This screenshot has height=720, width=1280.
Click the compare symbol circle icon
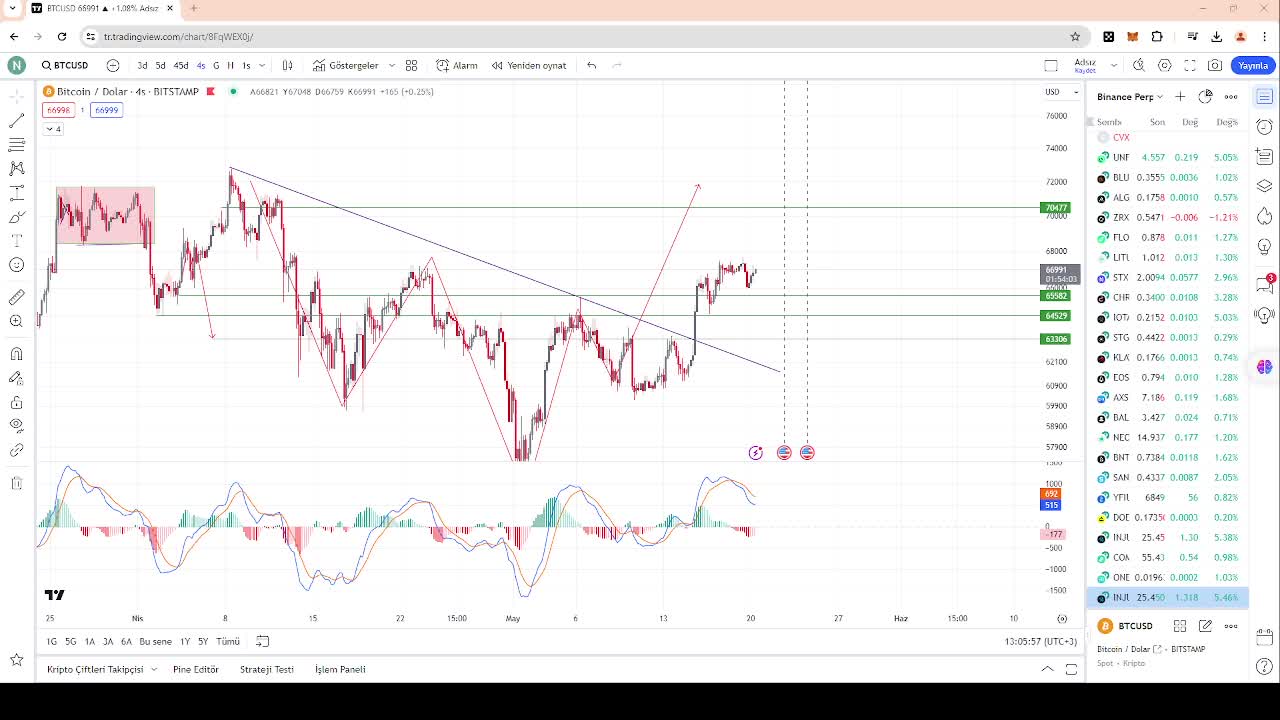click(113, 65)
